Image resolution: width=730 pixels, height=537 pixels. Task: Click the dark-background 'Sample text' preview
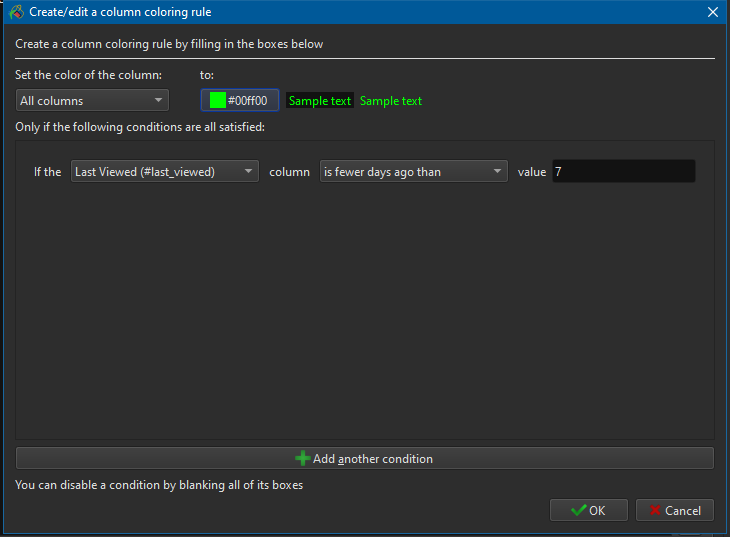coord(320,101)
